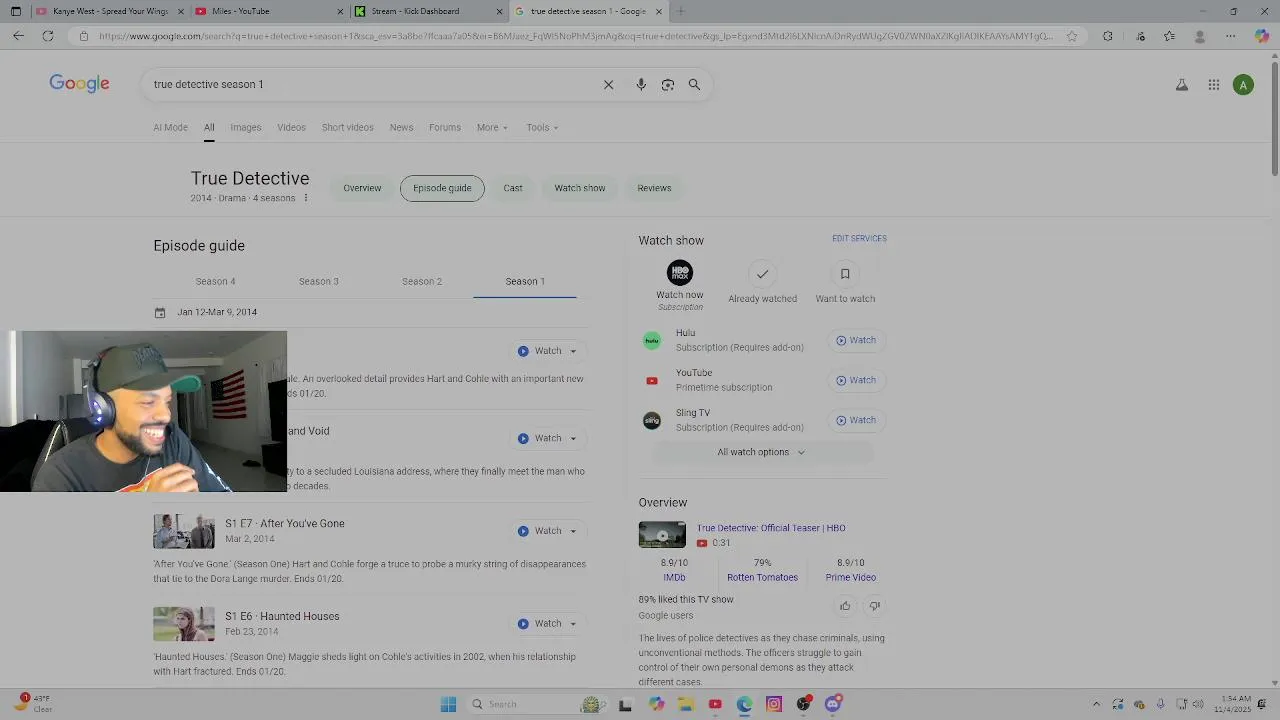Switch to the News search tab
The image size is (1280, 720).
(401, 127)
